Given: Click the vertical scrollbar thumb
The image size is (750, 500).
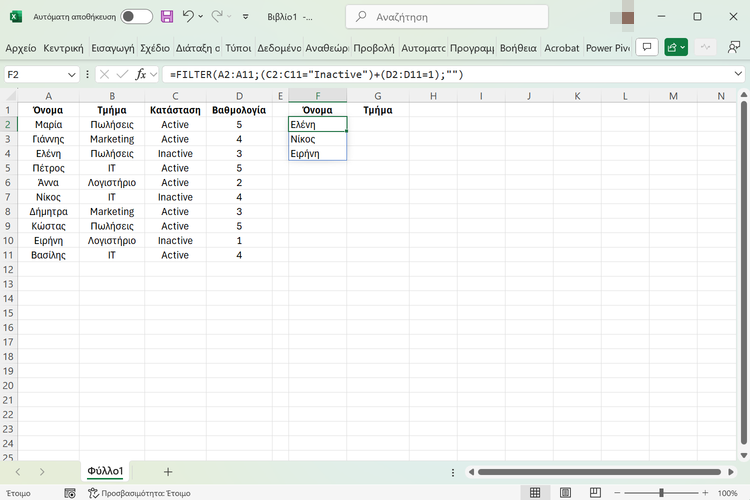Looking at the screenshot, I should (744, 272).
